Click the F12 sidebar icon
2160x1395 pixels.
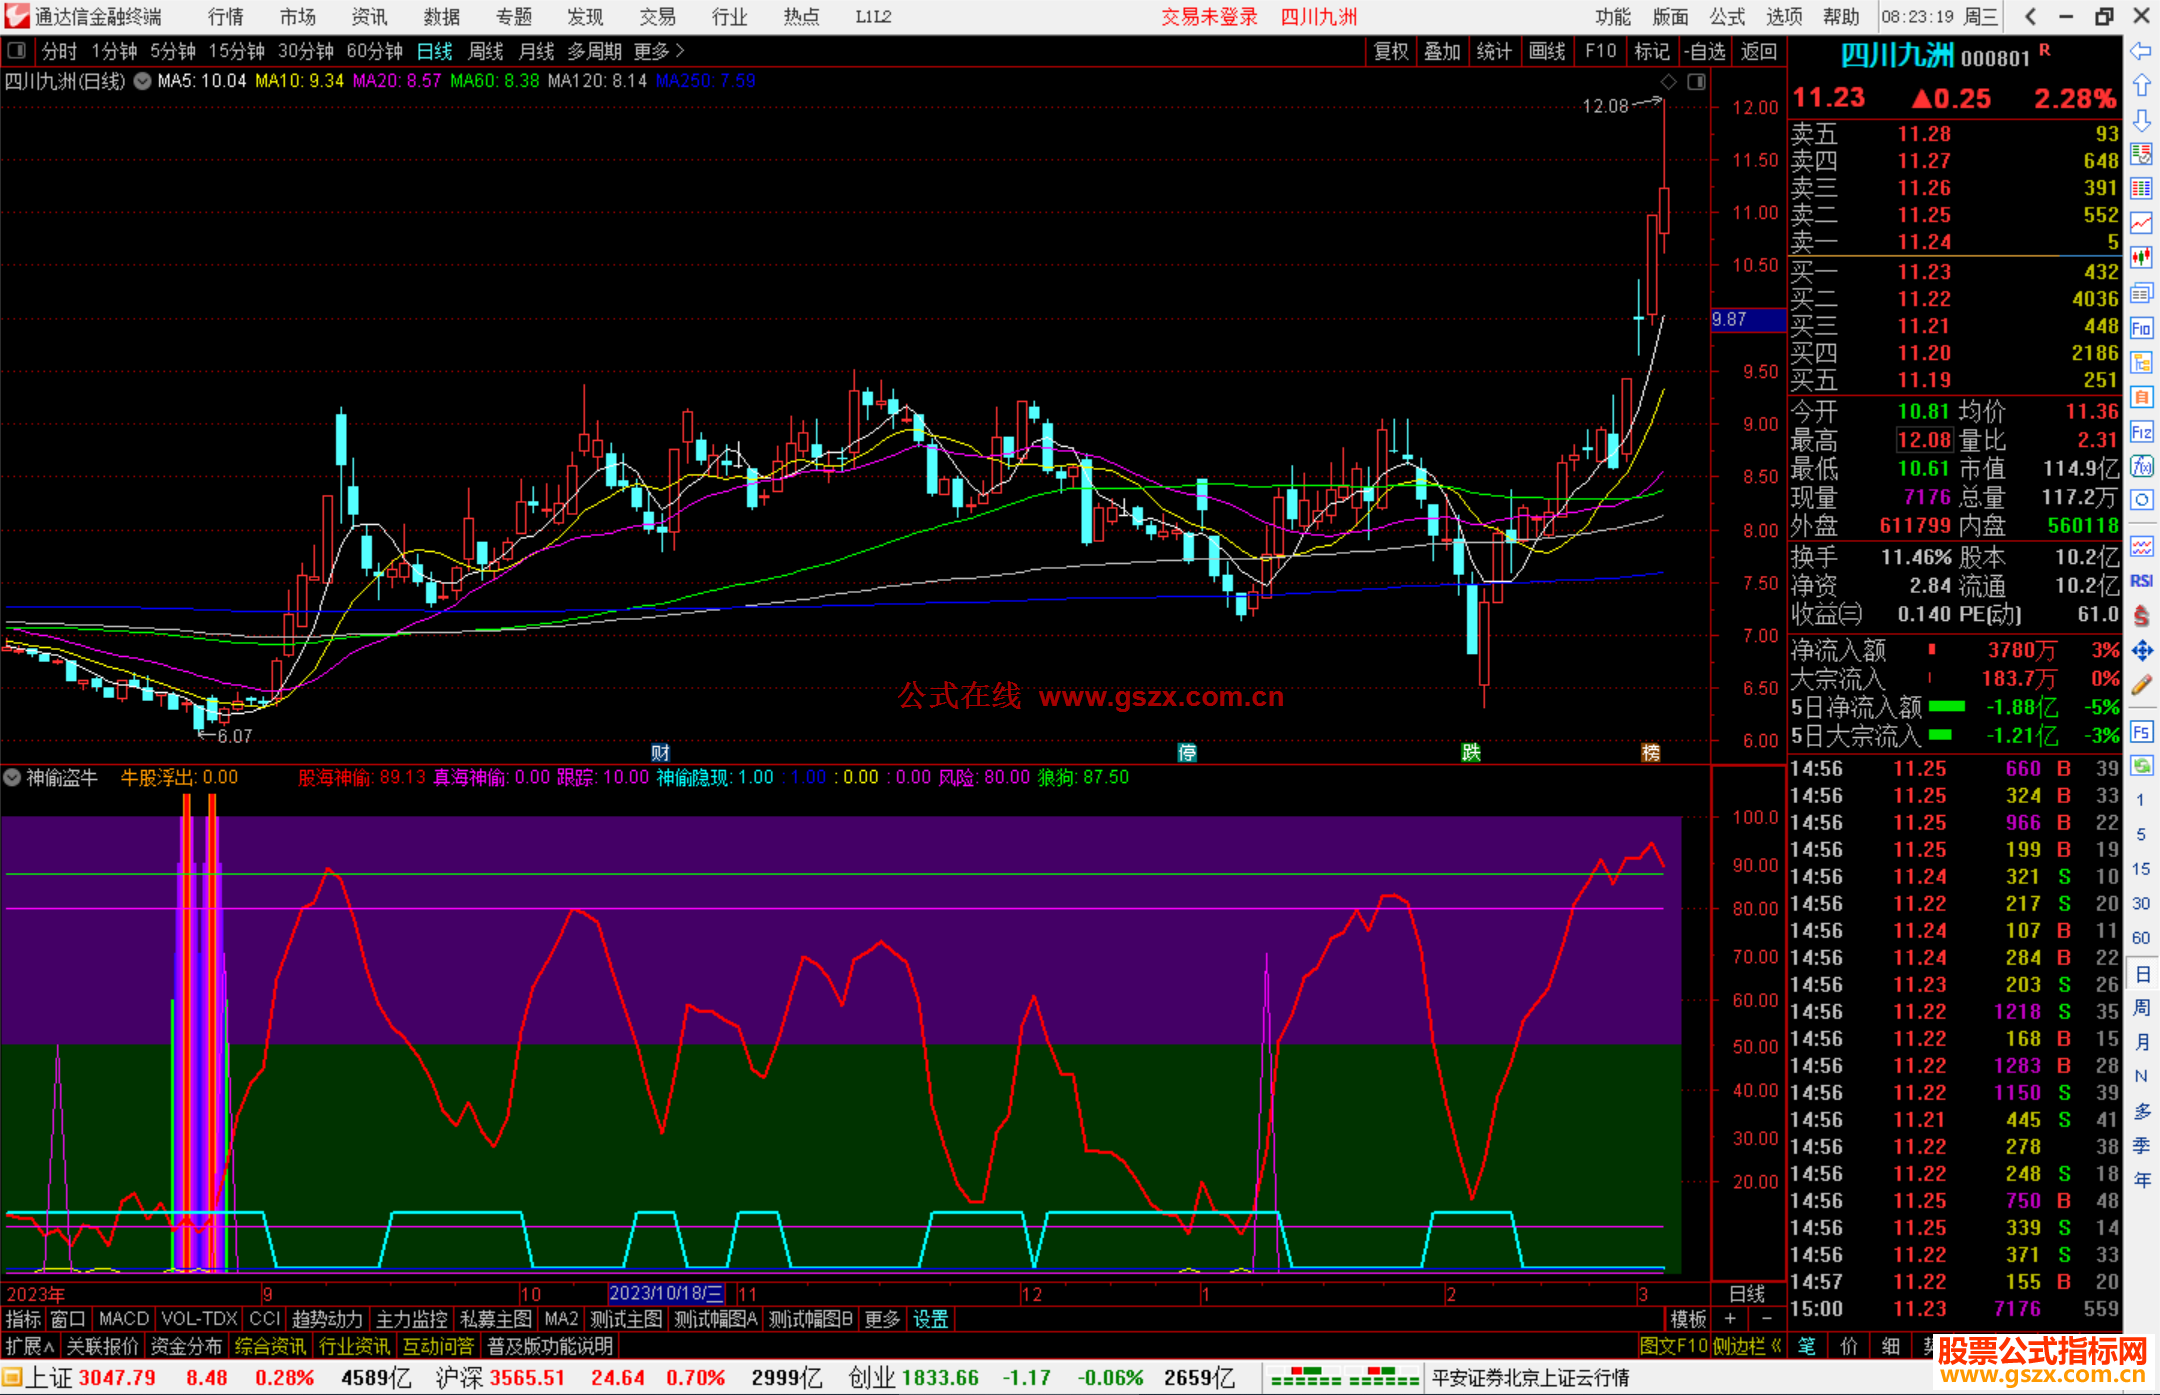[x=2141, y=432]
